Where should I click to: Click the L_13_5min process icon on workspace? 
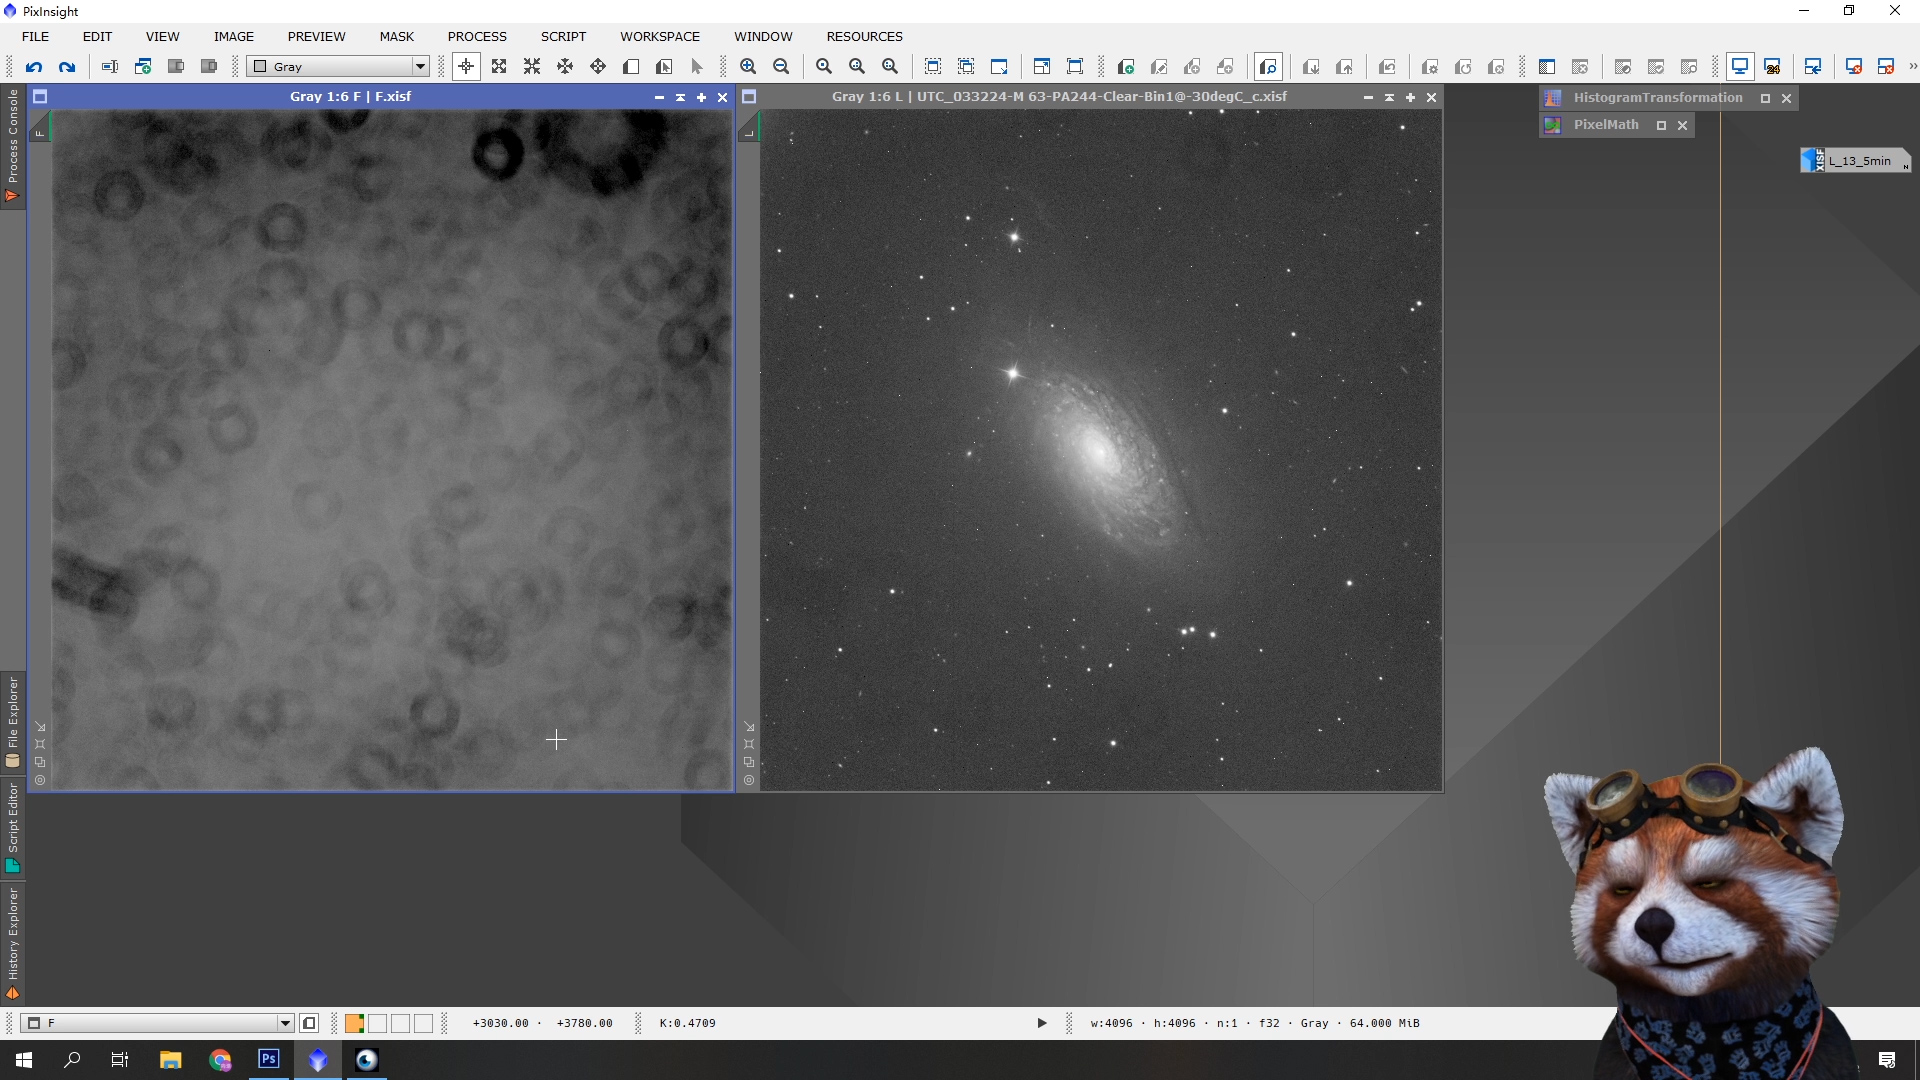click(1856, 161)
